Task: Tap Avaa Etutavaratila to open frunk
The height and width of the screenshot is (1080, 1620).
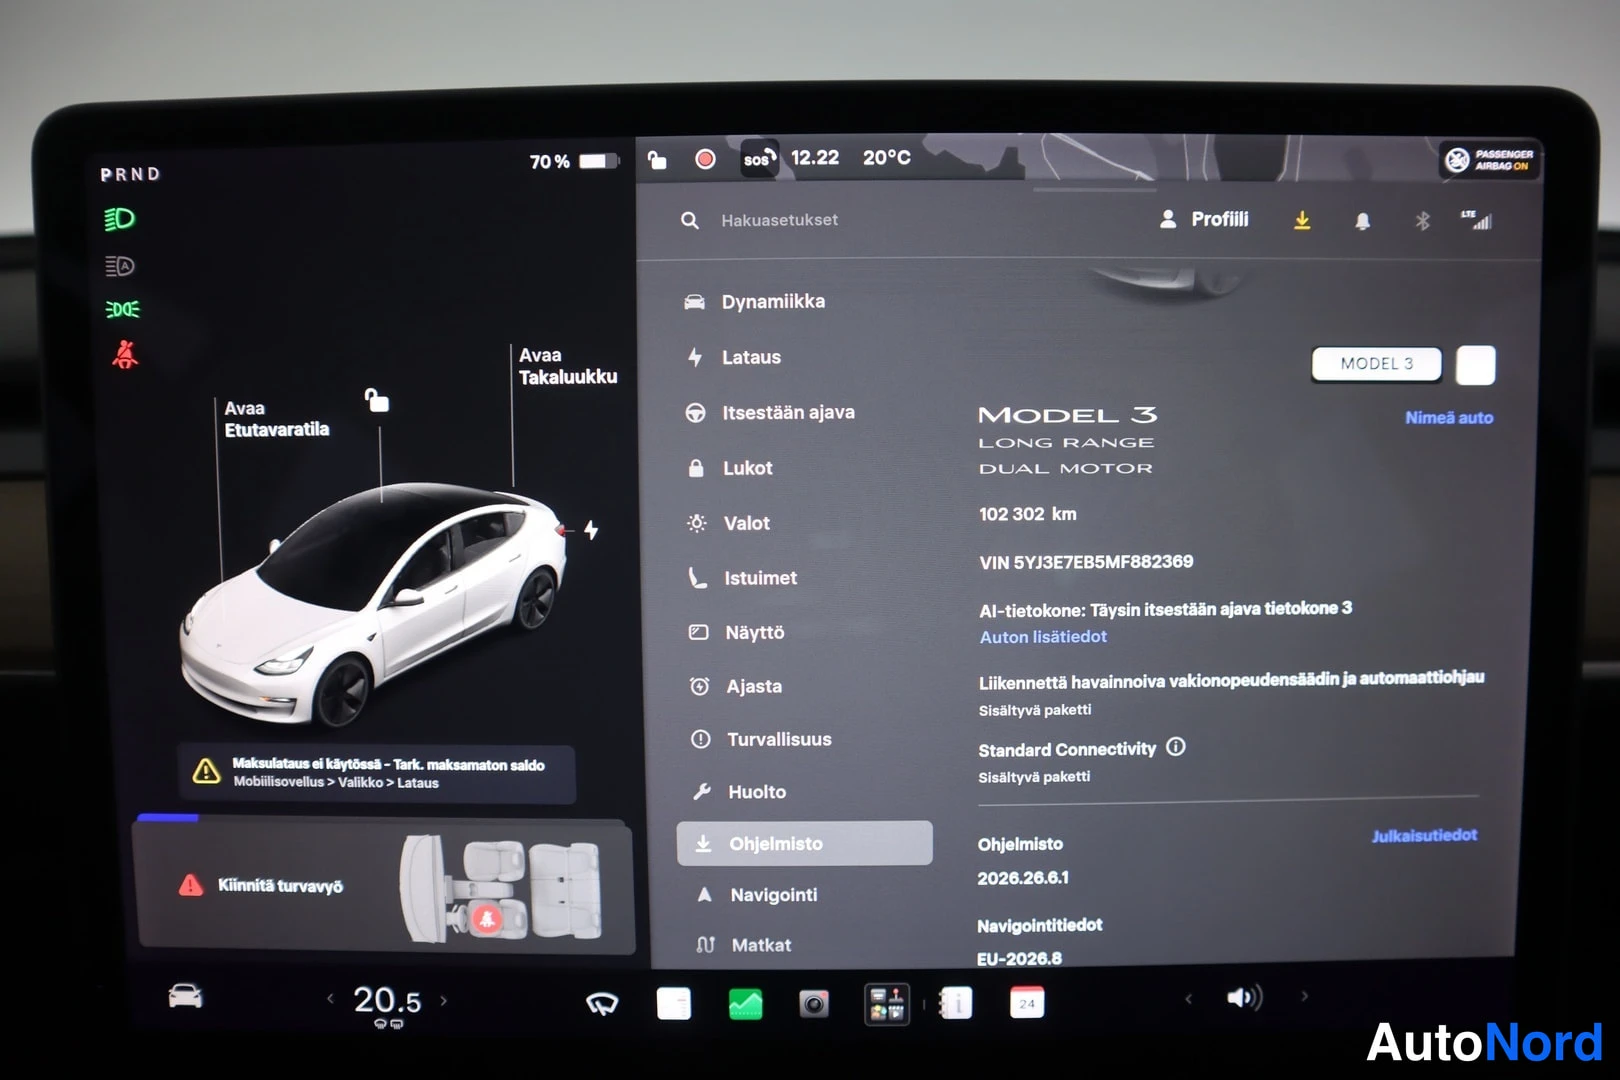Action: coord(276,419)
